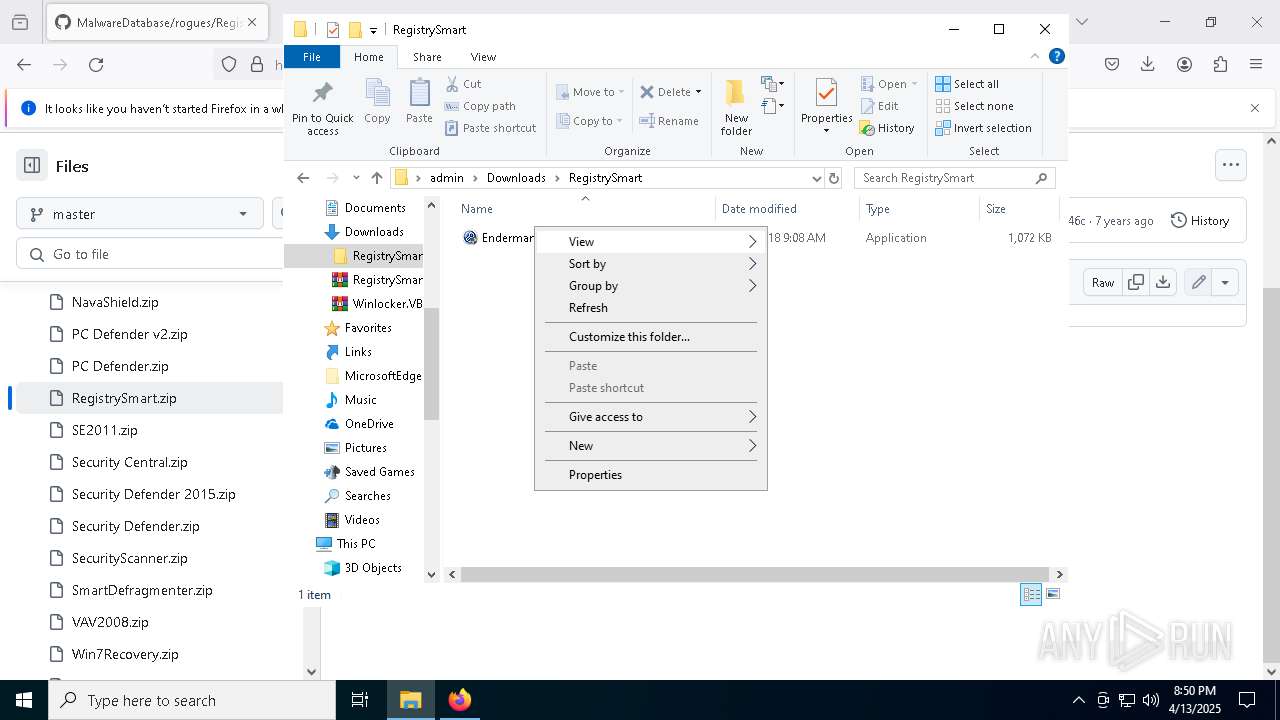
Task: Switch to the Large icons view in the status bar
Action: pyautogui.click(x=1052, y=594)
